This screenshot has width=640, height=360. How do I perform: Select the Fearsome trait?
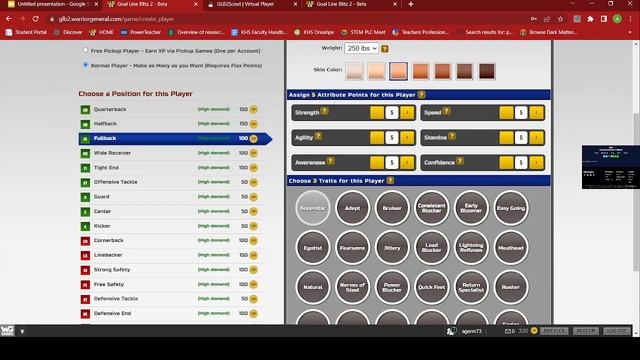(352, 248)
